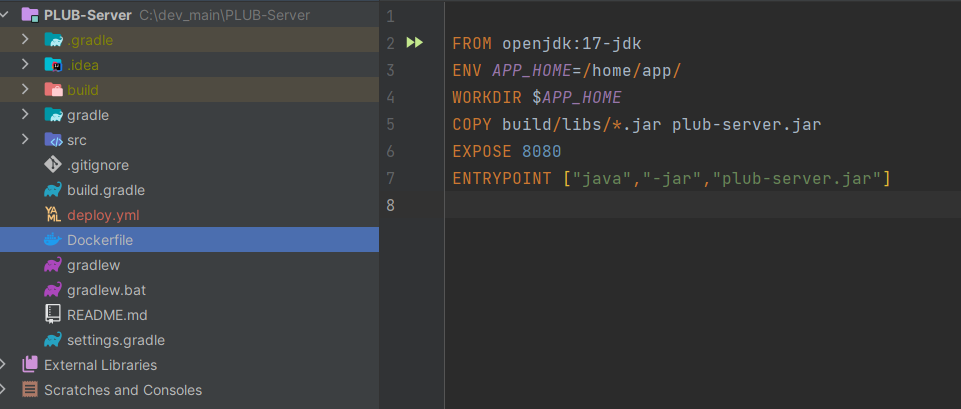This screenshot has width=961, height=409.
Task: Open the settings.gradle file
Action: [116, 340]
